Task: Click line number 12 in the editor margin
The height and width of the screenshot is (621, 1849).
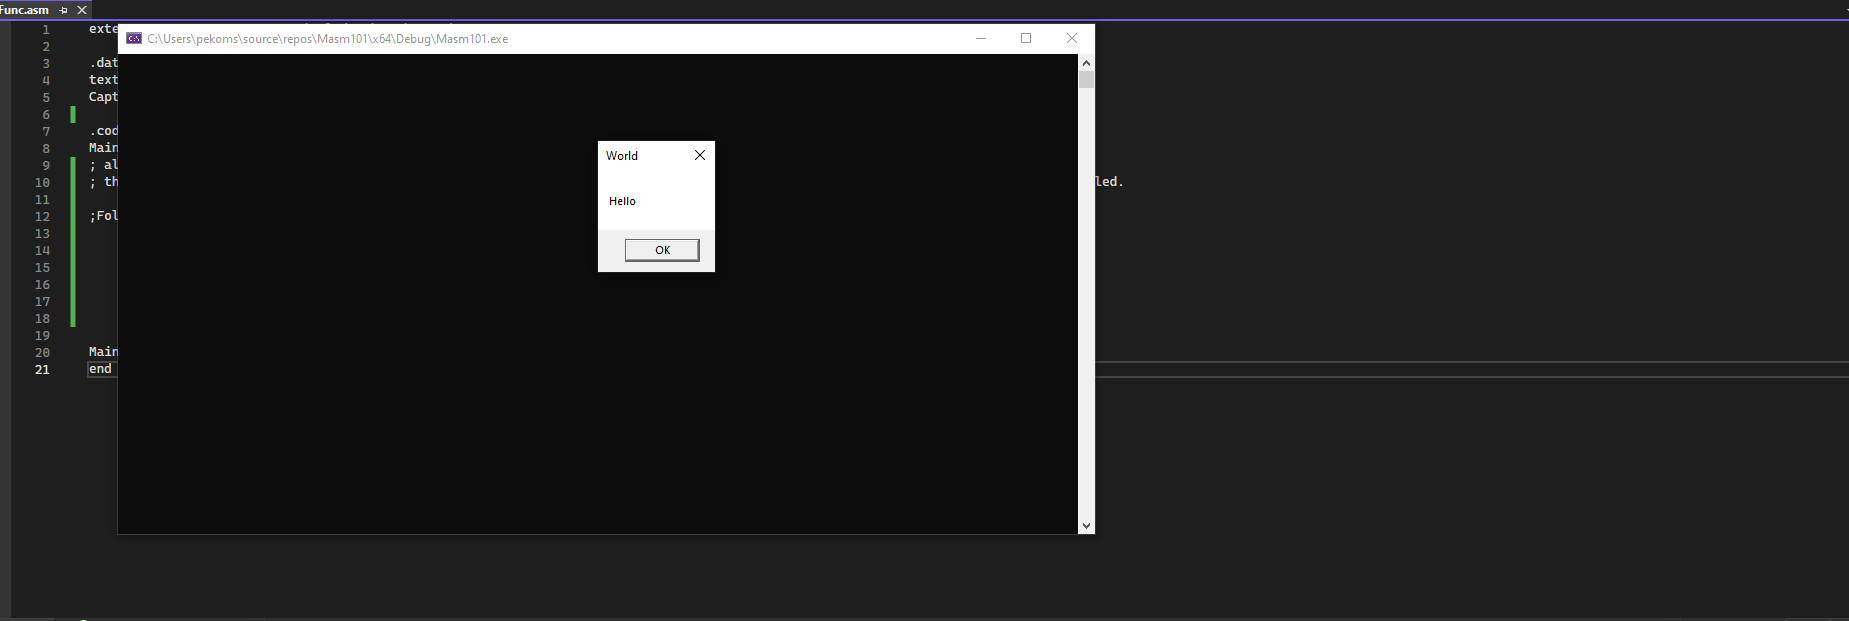Action: click(x=42, y=217)
